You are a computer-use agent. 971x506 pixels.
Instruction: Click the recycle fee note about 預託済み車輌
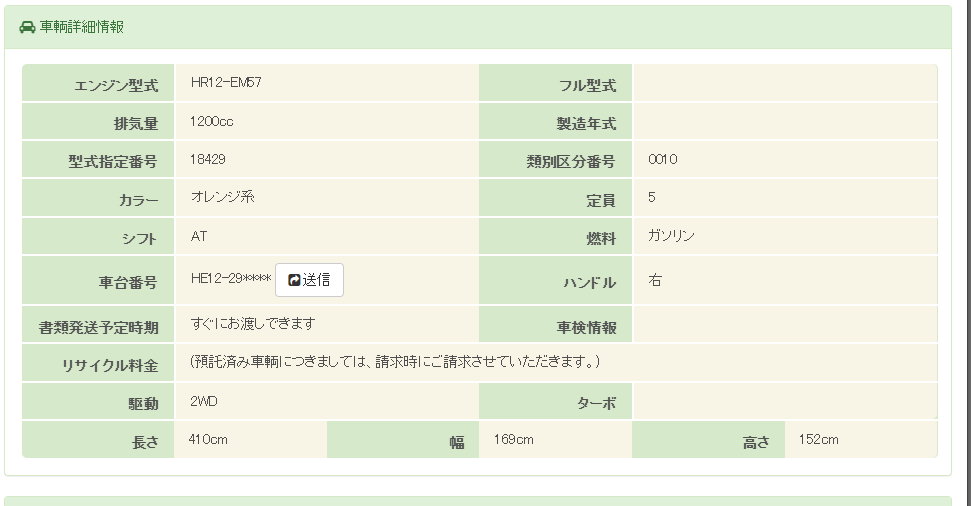pyautogui.click(x=395, y=361)
